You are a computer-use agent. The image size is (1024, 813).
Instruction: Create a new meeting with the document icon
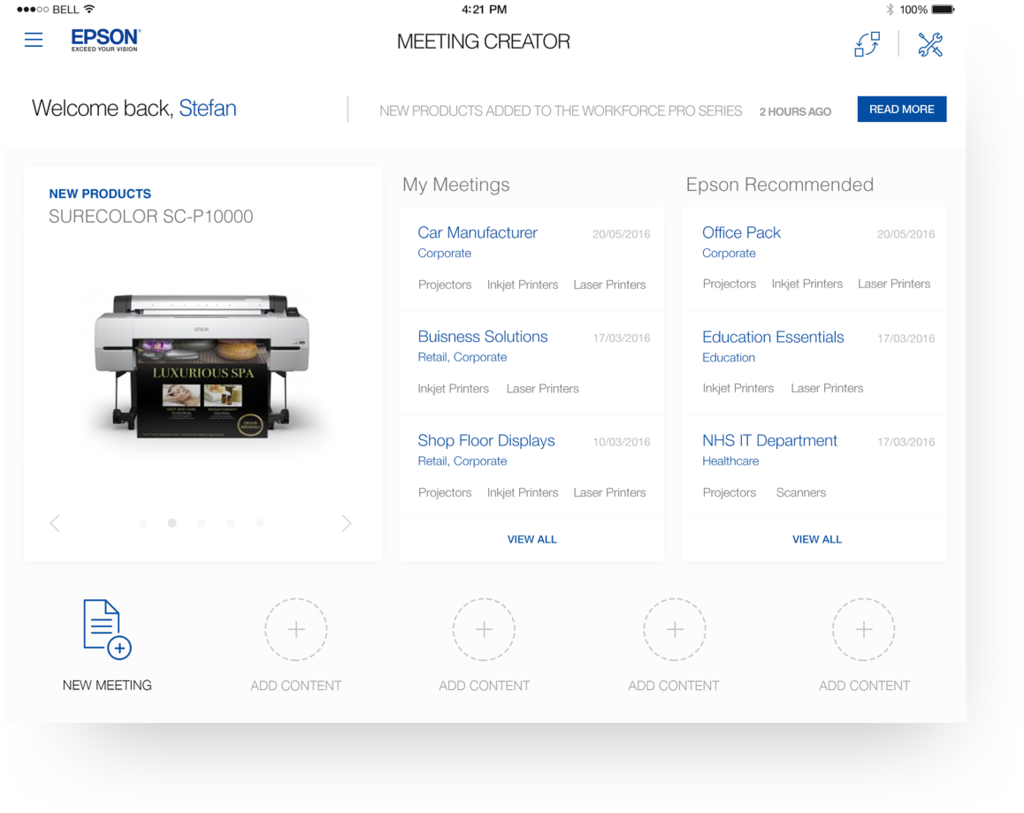click(107, 628)
